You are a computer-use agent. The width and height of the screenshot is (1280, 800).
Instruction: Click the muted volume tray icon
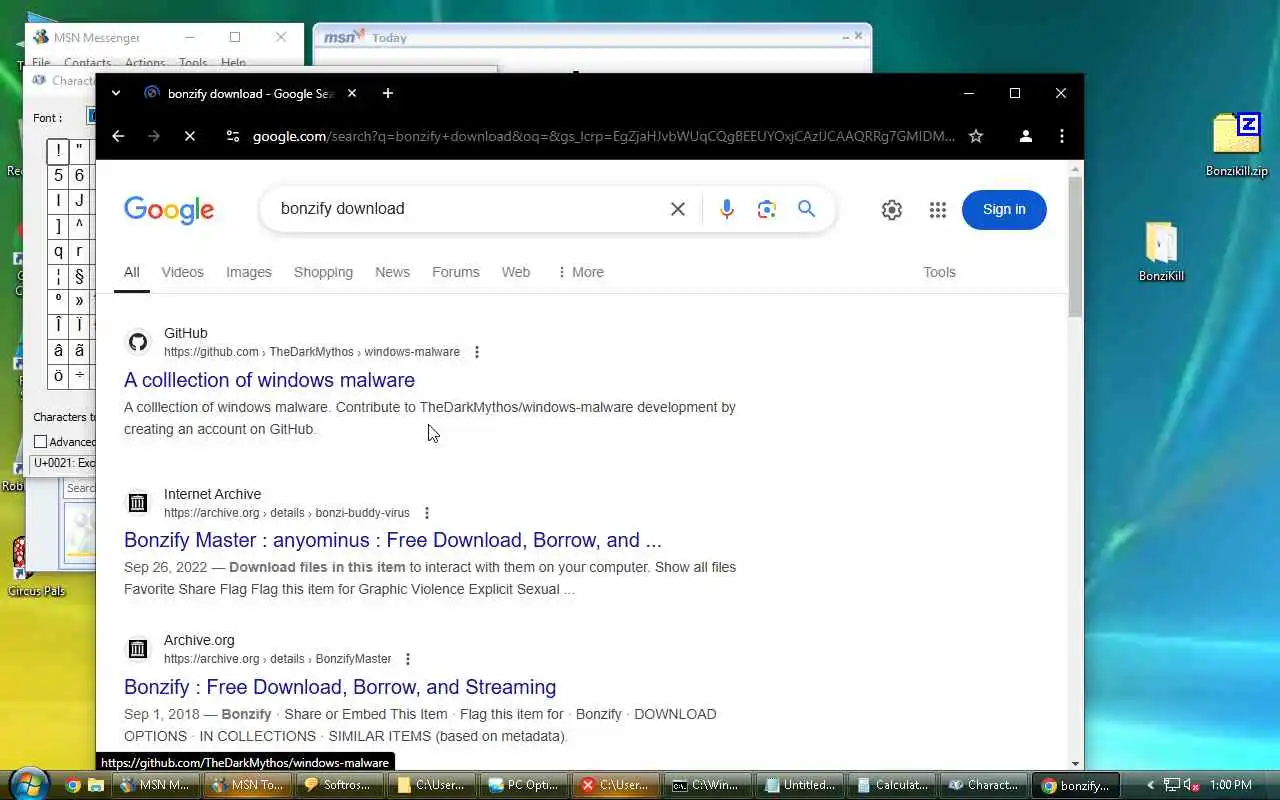click(1191, 785)
